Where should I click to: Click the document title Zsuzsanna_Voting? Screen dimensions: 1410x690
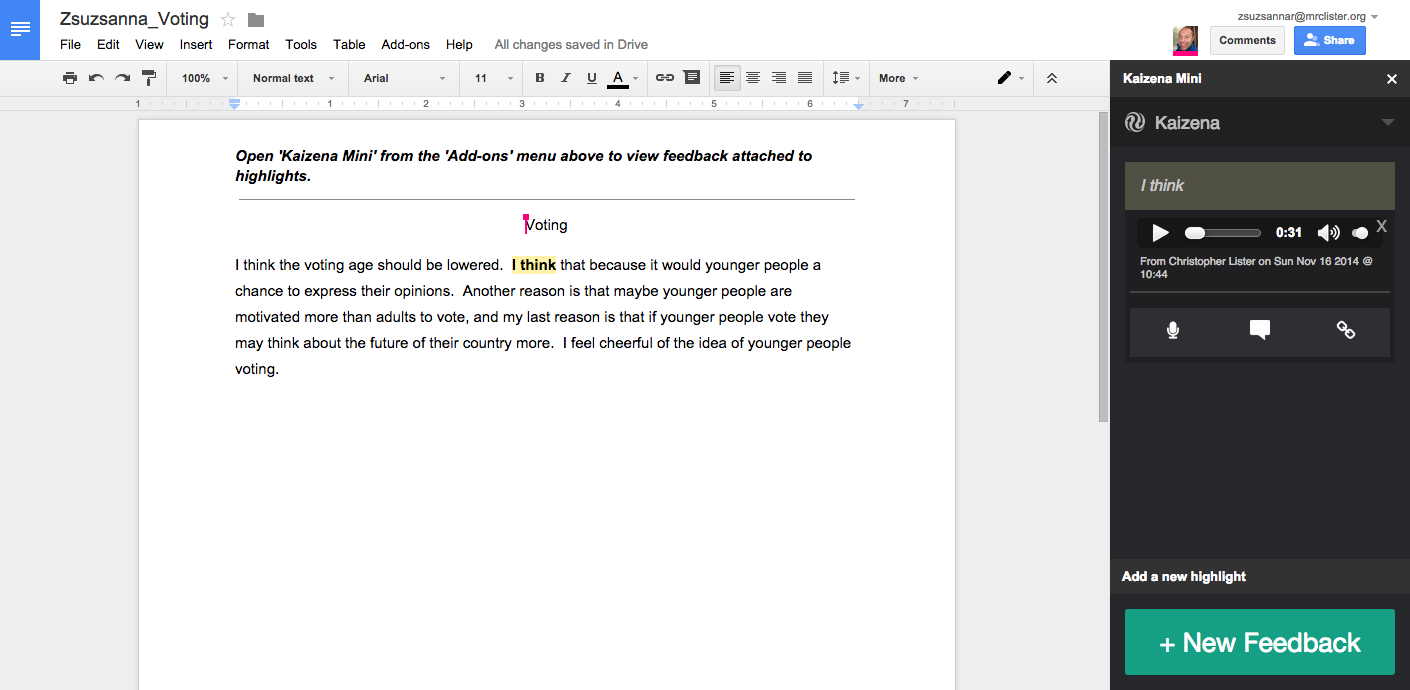(x=134, y=19)
